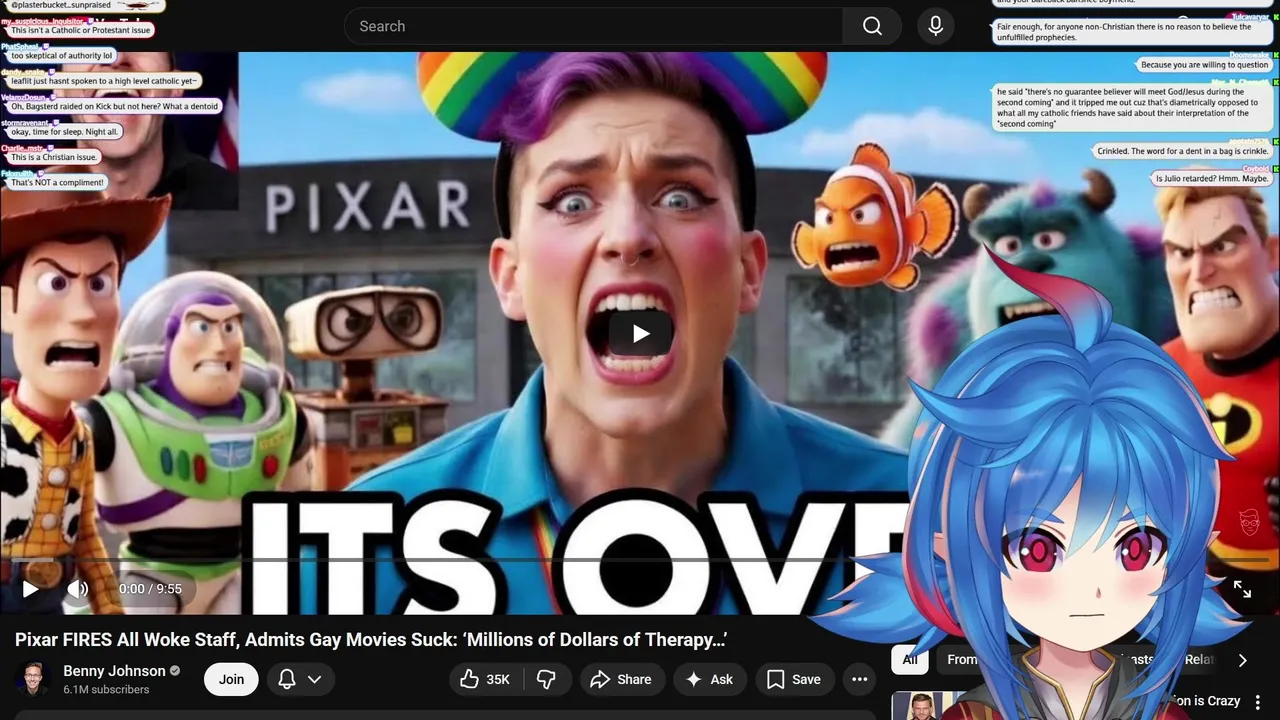Click chat message 'Because you are willing to question'
The height and width of the screenshot is (720, 1280).
click(1204, 65)
